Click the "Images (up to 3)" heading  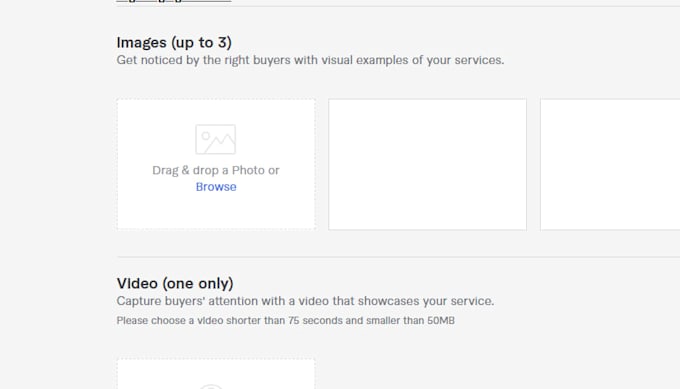pos(174,42)
